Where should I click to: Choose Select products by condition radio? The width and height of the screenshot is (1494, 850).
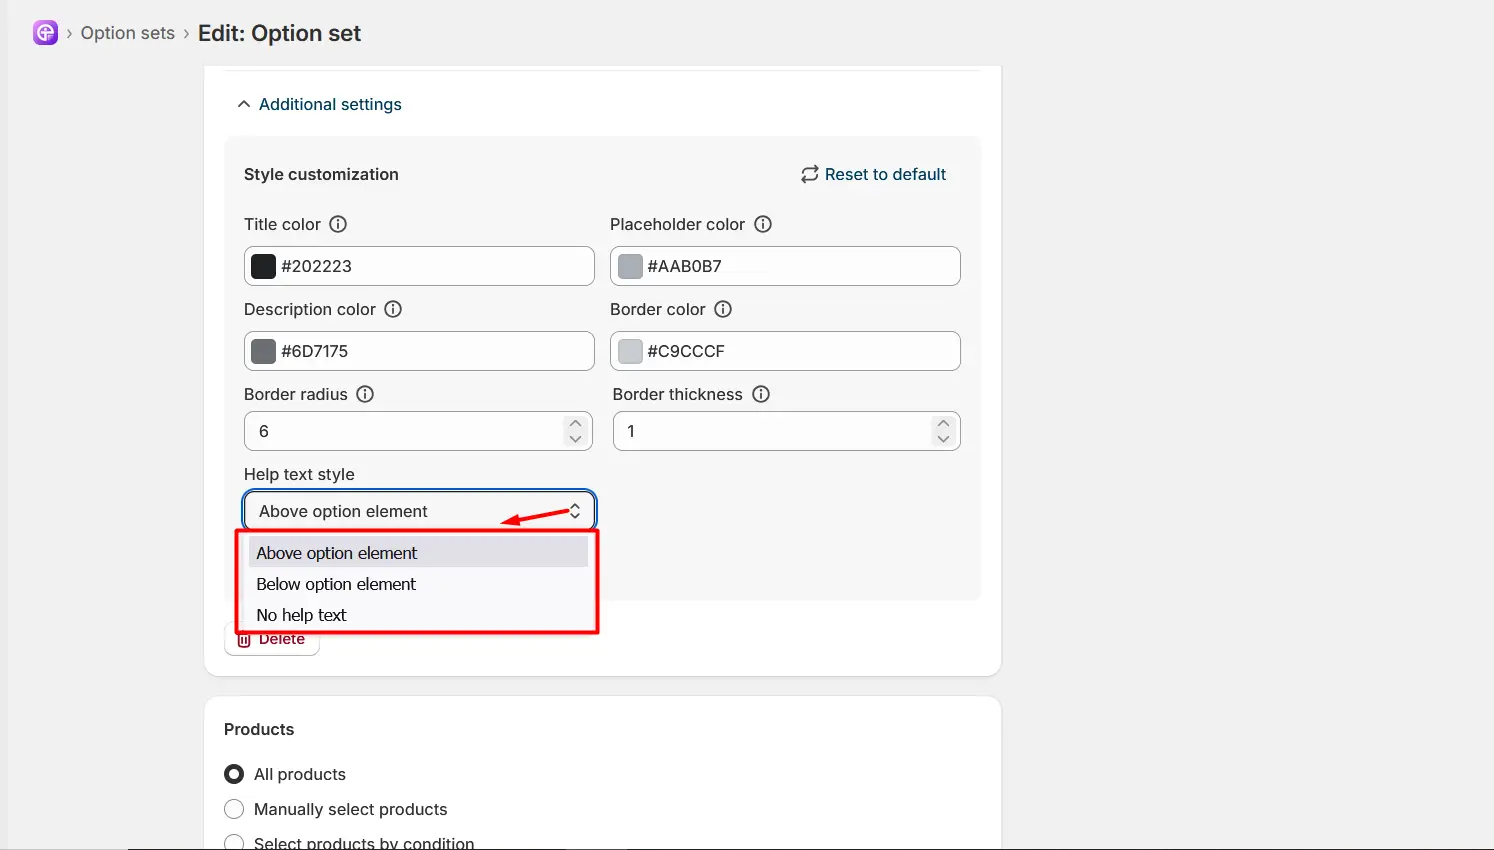[234, 843]
